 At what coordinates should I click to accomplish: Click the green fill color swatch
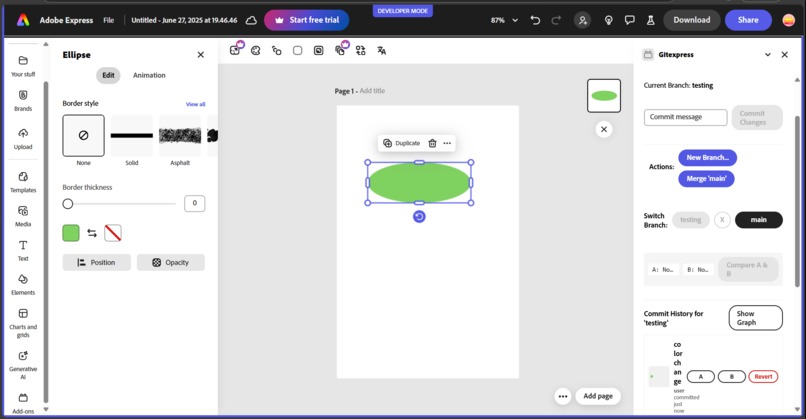point(71,233)
